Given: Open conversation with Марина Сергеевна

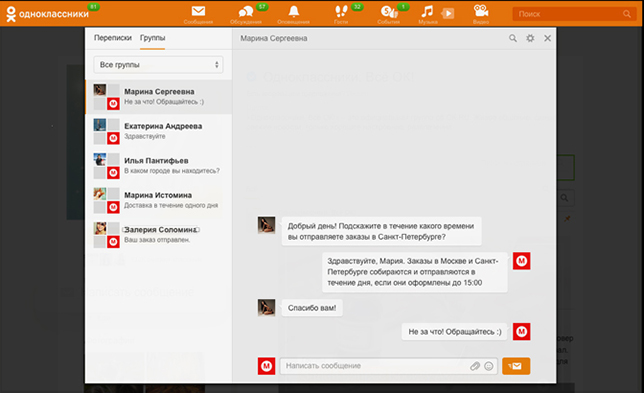Looking at the screenshot, I should tap(159, 97).
